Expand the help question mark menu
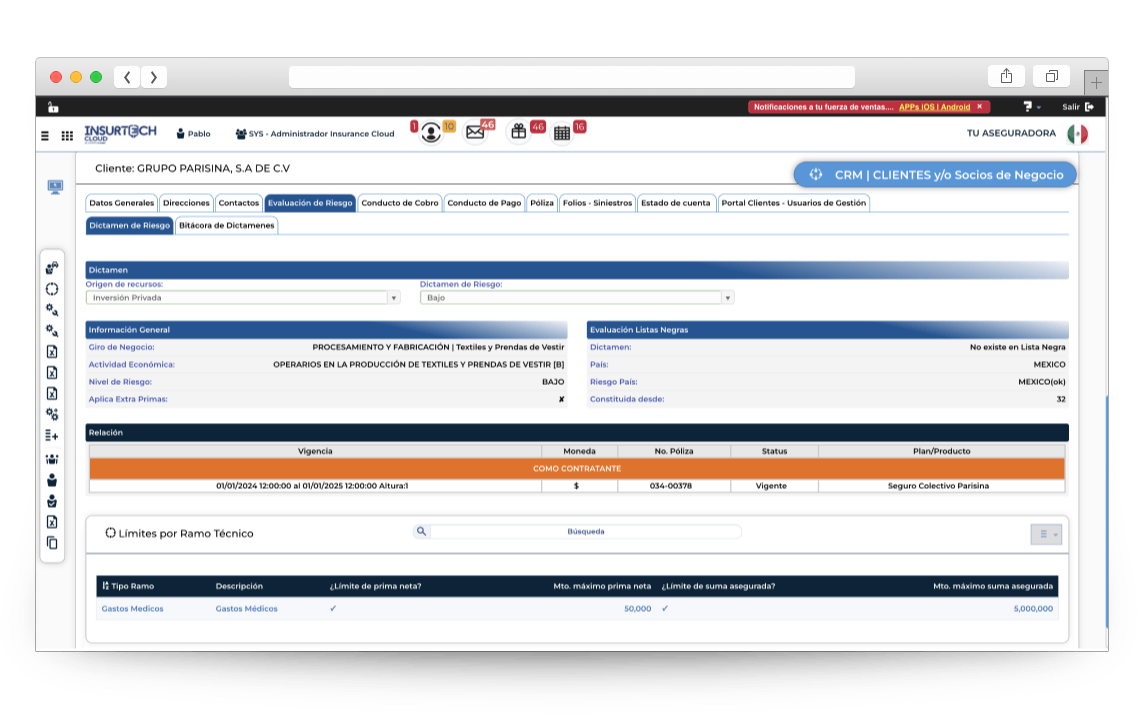The image size is (1138, 715). click(x=1032, y=107)
